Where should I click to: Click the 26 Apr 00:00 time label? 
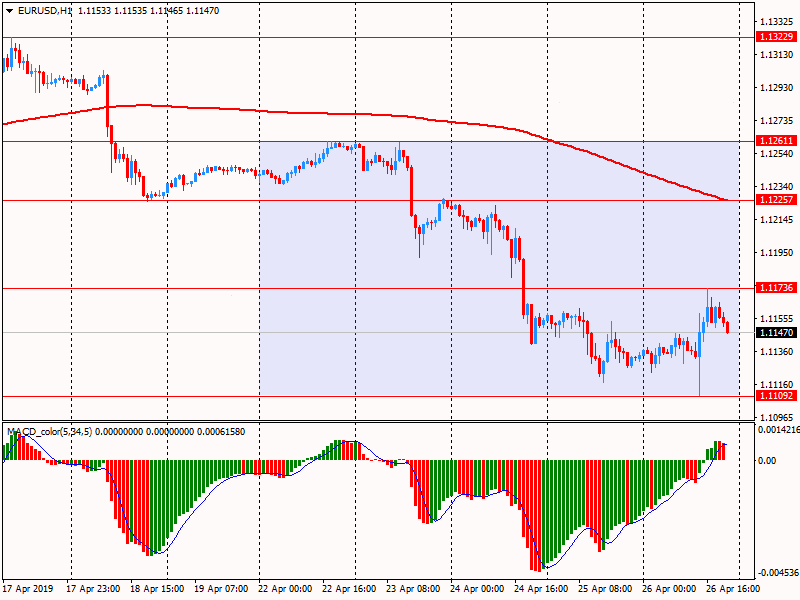pos(669,589)
